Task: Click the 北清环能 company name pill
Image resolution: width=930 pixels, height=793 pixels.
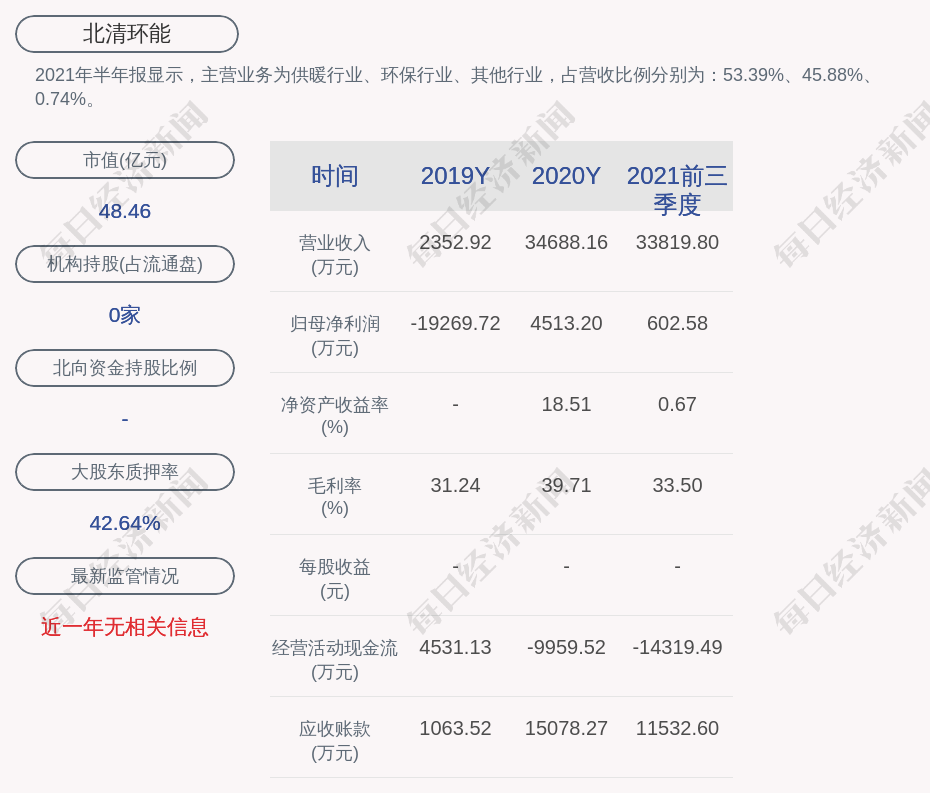Action: (126, 34)
